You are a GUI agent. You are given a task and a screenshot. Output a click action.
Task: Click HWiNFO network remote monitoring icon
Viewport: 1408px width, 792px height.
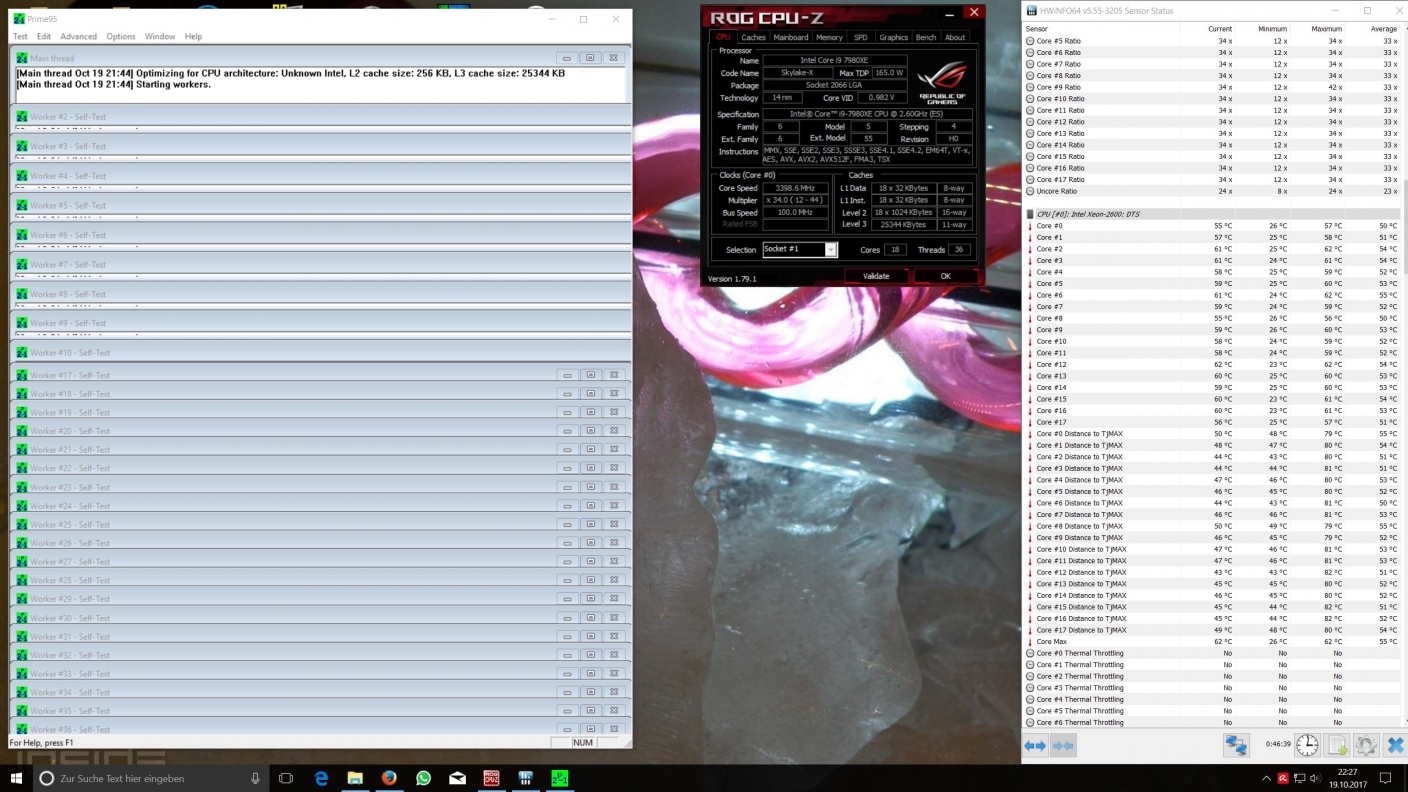[1236, 746]
